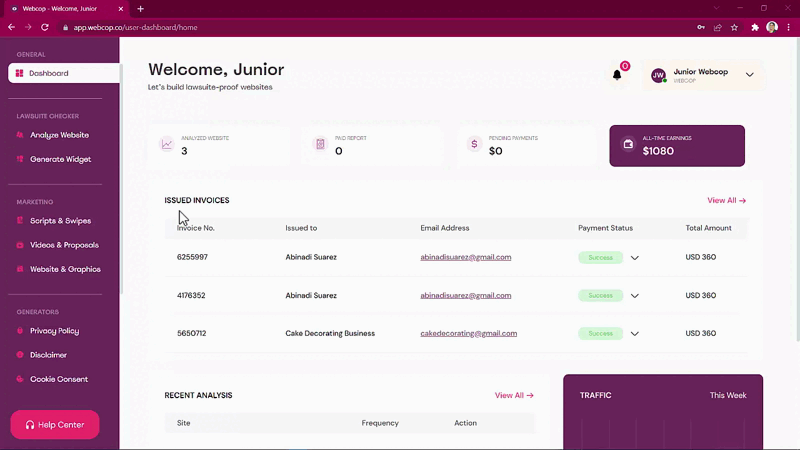Image resolution: width=800 pixels, height=450 pixels.
Task: Expand the Junior Webcop account dropdown
Action: (749, 75)
